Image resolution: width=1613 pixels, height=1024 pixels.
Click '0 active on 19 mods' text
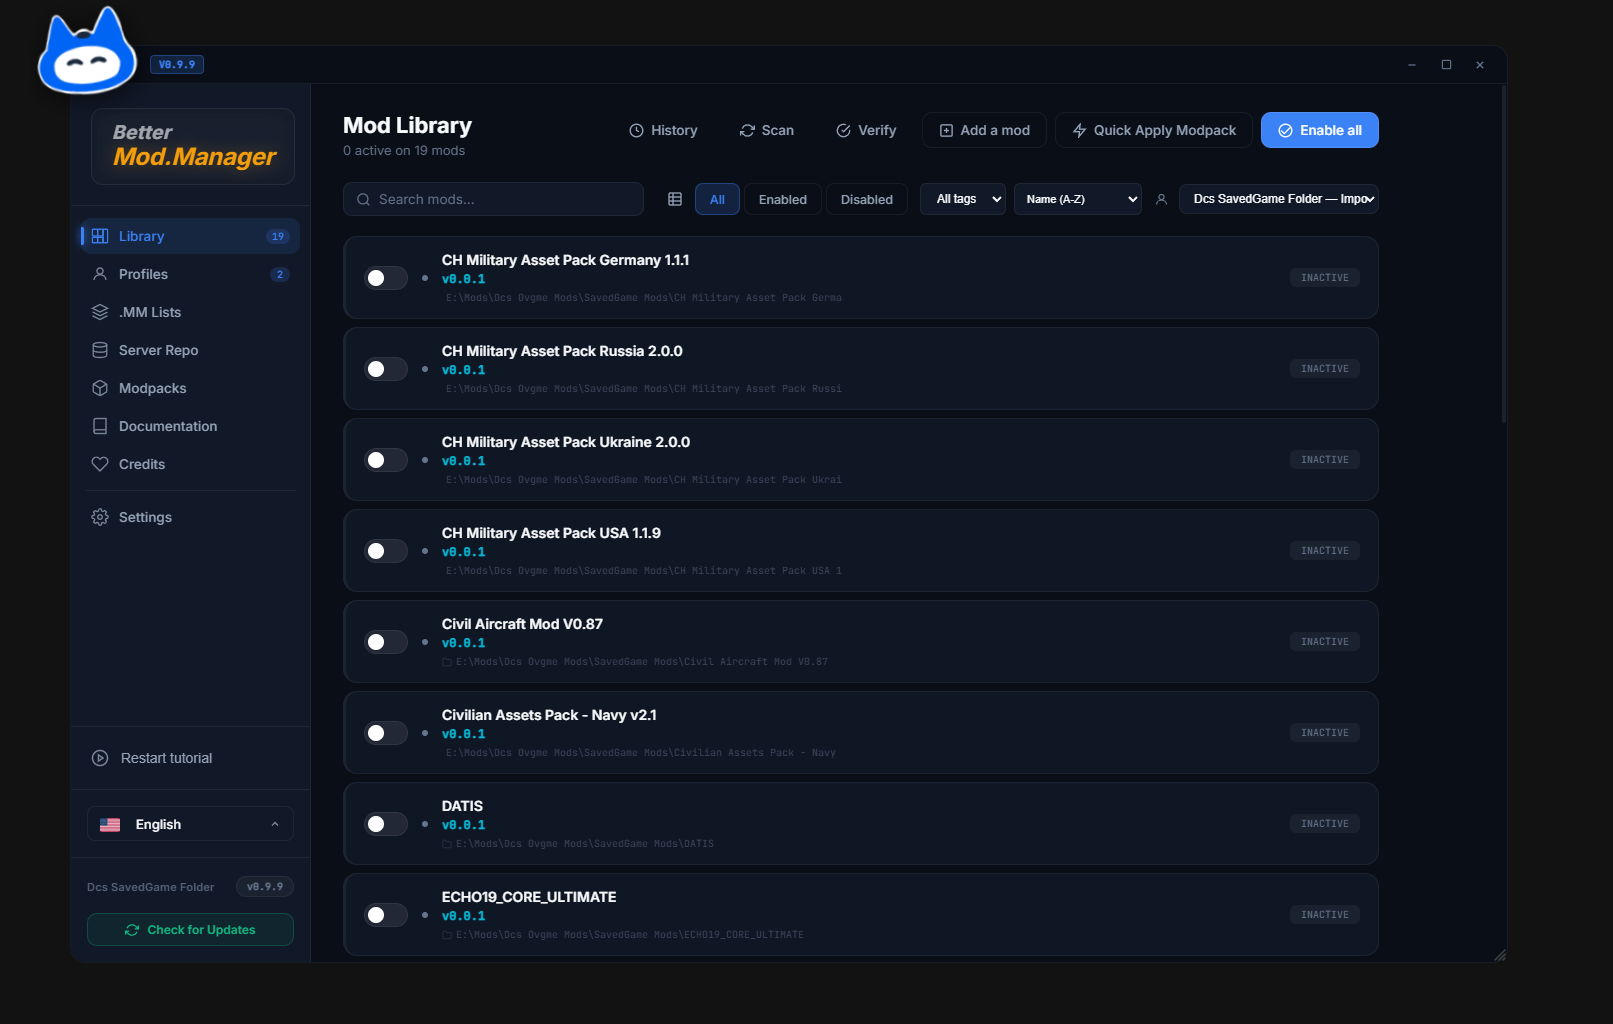[x=404, y=151]
